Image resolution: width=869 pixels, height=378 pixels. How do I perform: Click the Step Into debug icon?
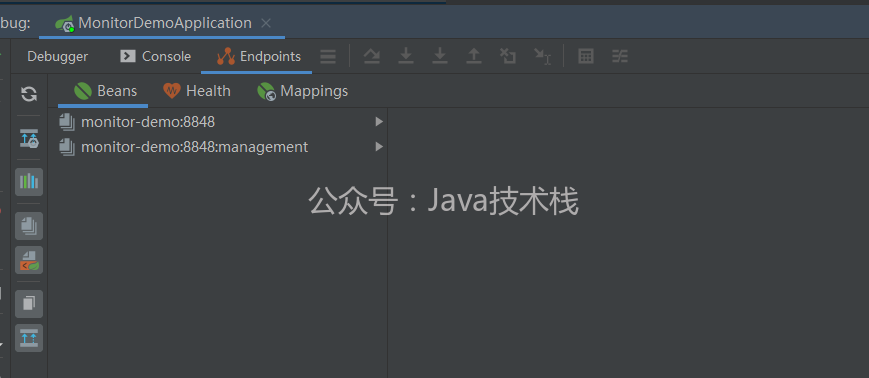coord(406,56)
